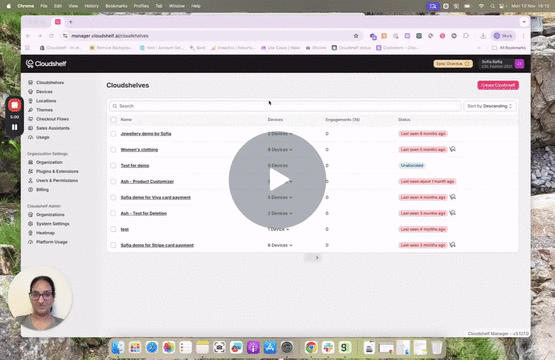This screenshot has height=360, width=555.
Task: Check the Ash - Test for Deletion row checkbox
Action: tap(113, 213)
